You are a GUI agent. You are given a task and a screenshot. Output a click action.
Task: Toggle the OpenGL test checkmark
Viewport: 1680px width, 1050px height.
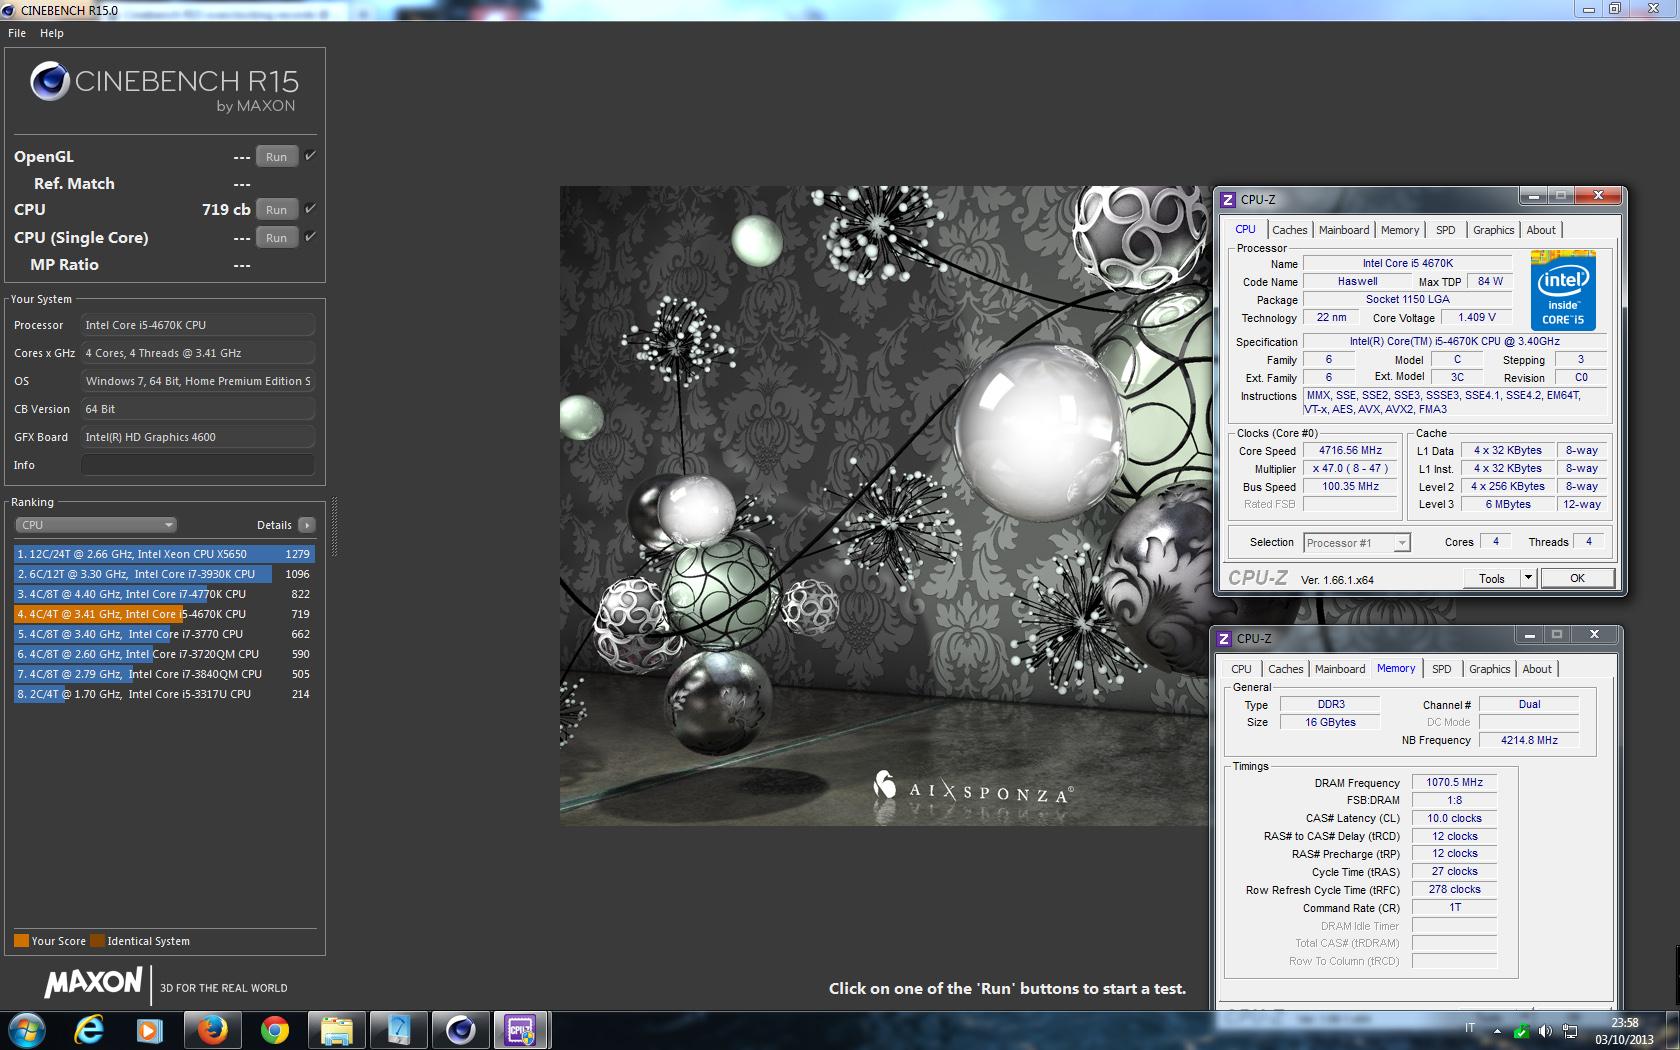(x=310, y=155)
